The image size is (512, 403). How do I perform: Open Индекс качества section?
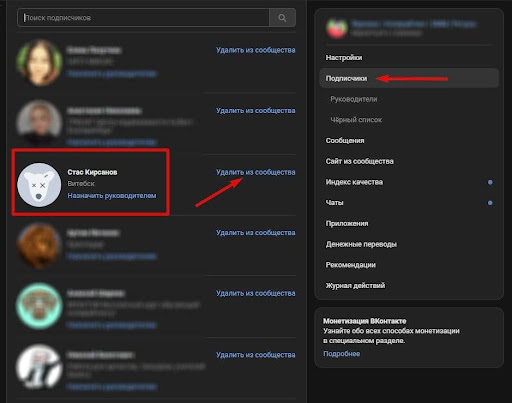[354, 182]
